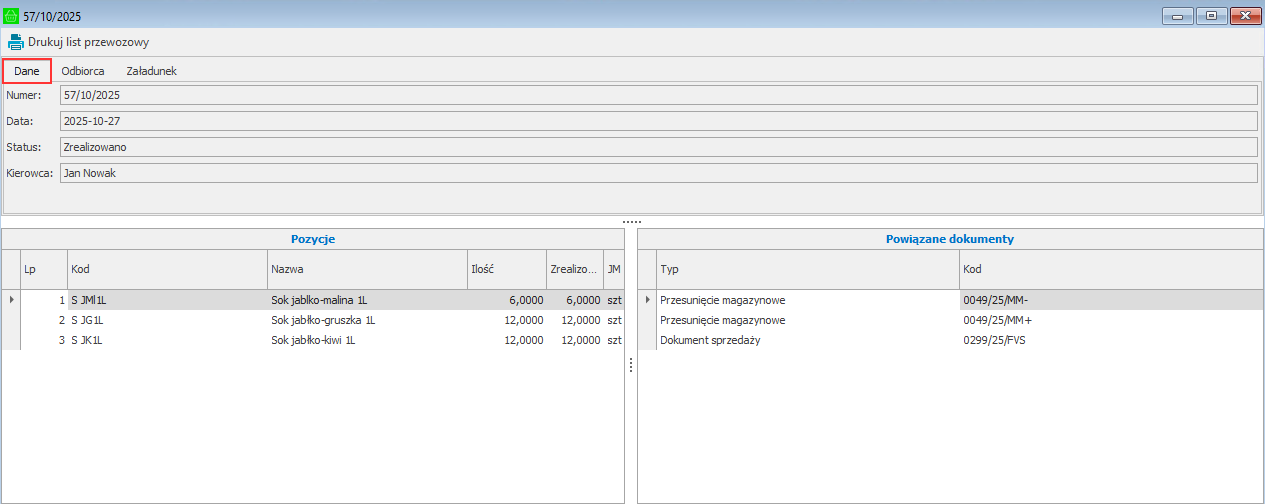1265x504 pixels.
Task: Click the Ilość column header
Action: (x=505, y=270)
